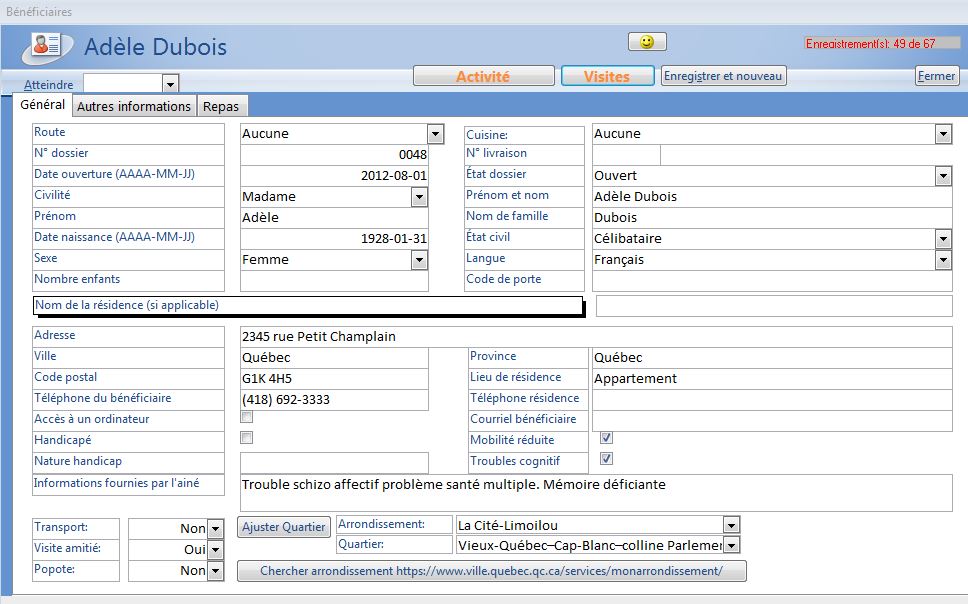
Task: Open the Popote dropdown
Action: coord(215,571)
